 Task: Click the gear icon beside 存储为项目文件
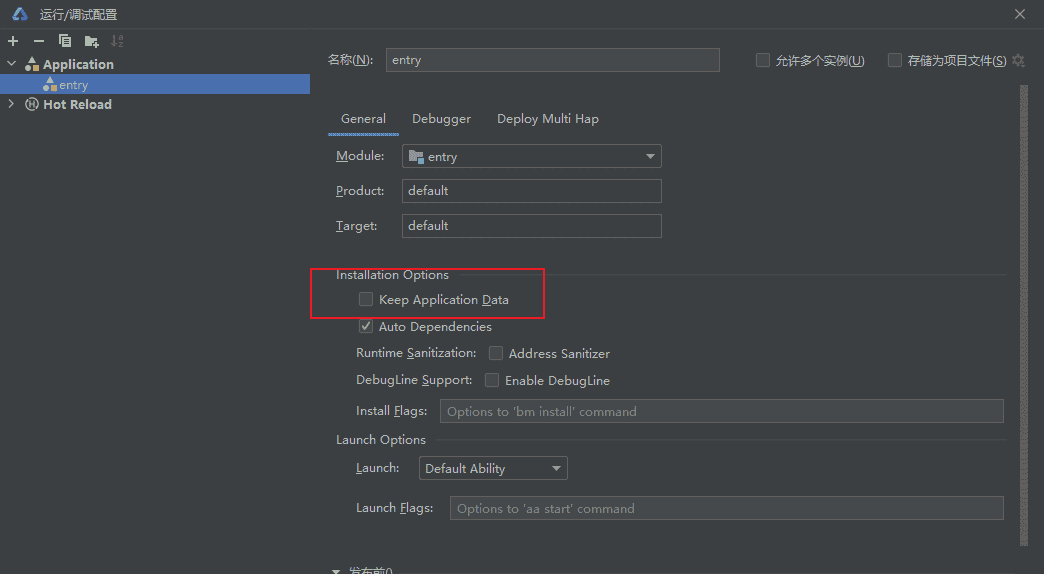coord(1018,61)
